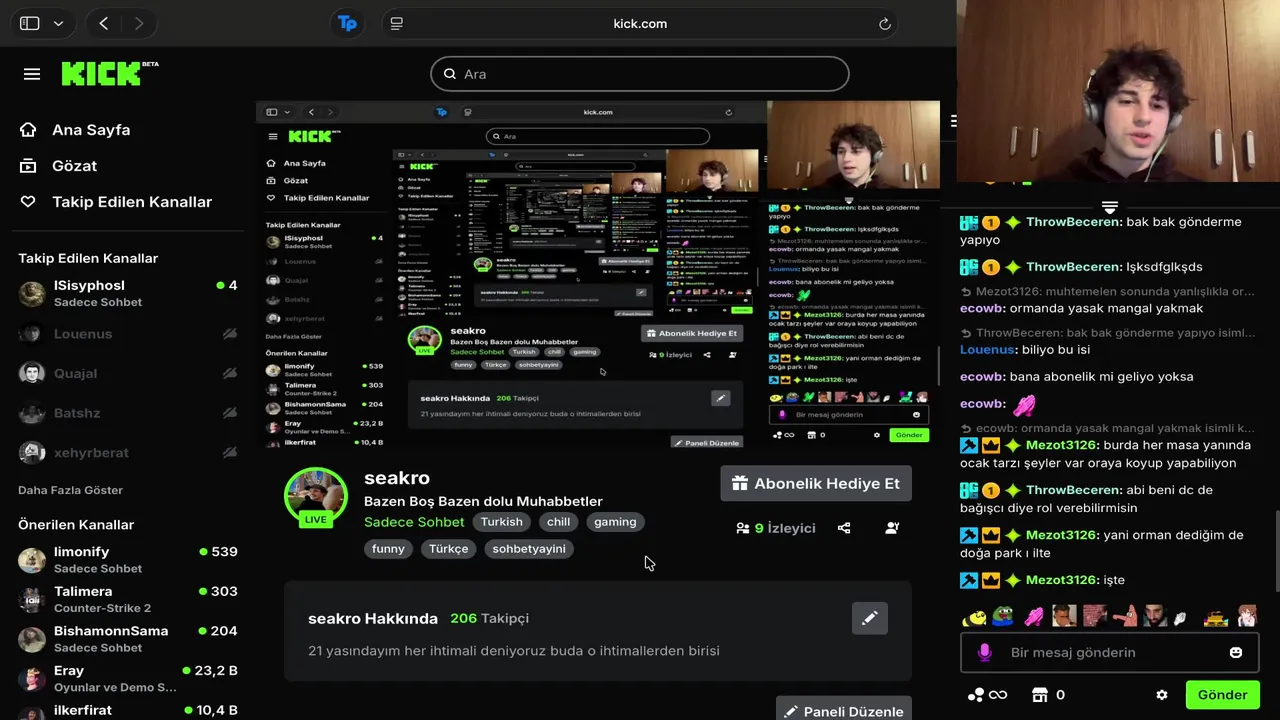Open the channel points infinity icon
The height and width of the screenshot is (720, 1280).
click(x=987, y=695)
